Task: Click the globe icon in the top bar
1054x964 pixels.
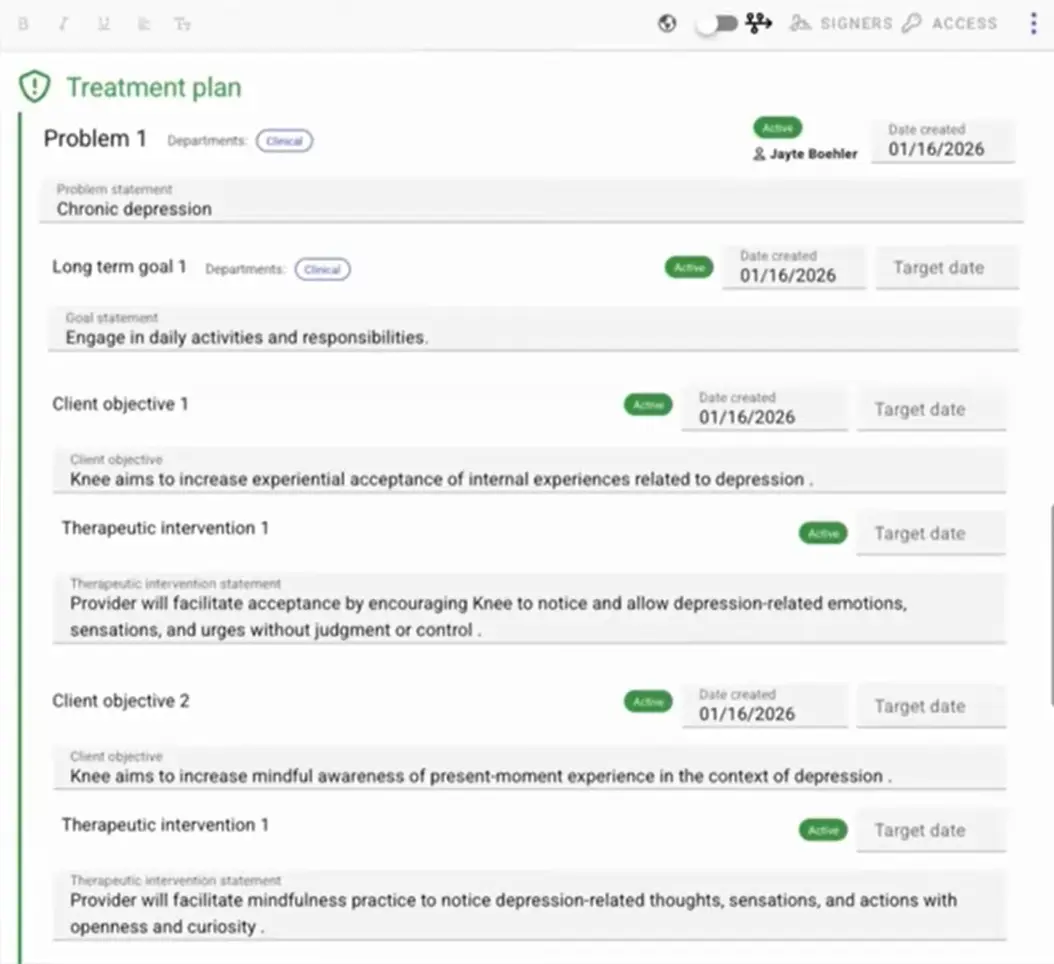Action: tap(667, 22)
